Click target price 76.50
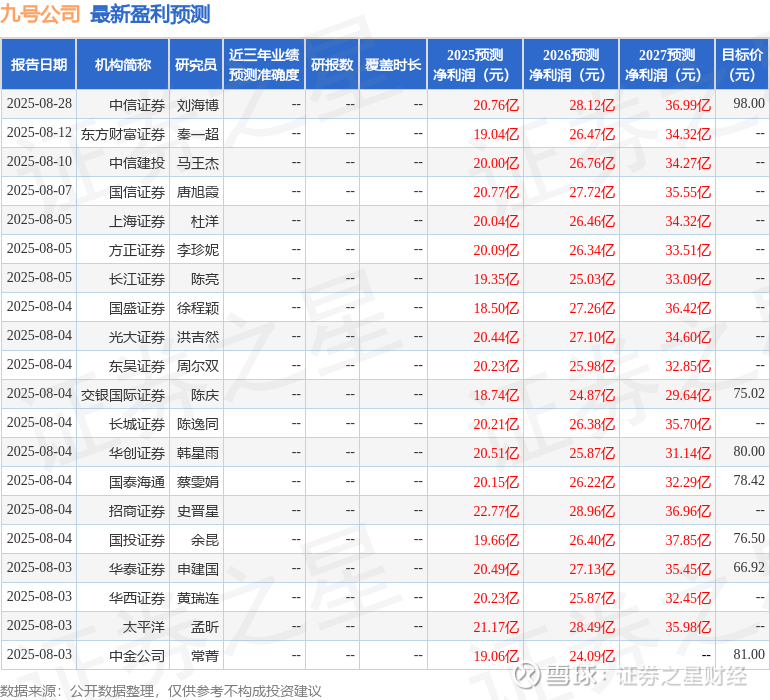 point(749,538)
